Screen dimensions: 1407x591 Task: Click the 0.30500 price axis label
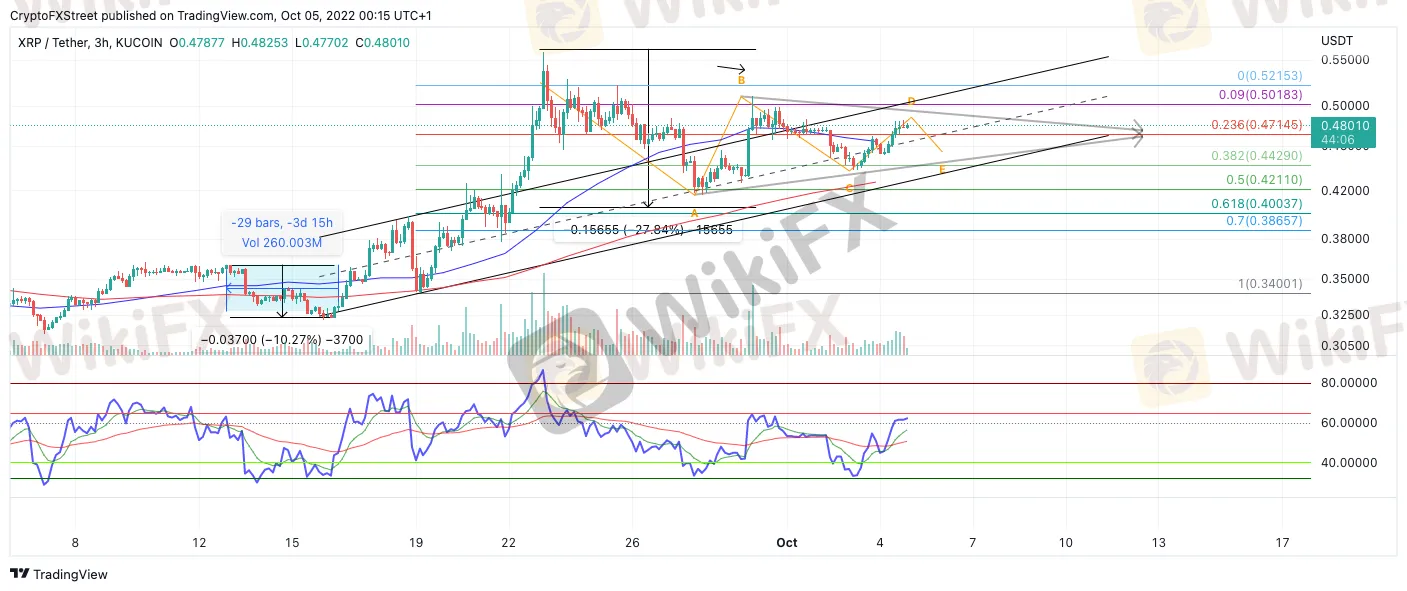(1343, 345)
